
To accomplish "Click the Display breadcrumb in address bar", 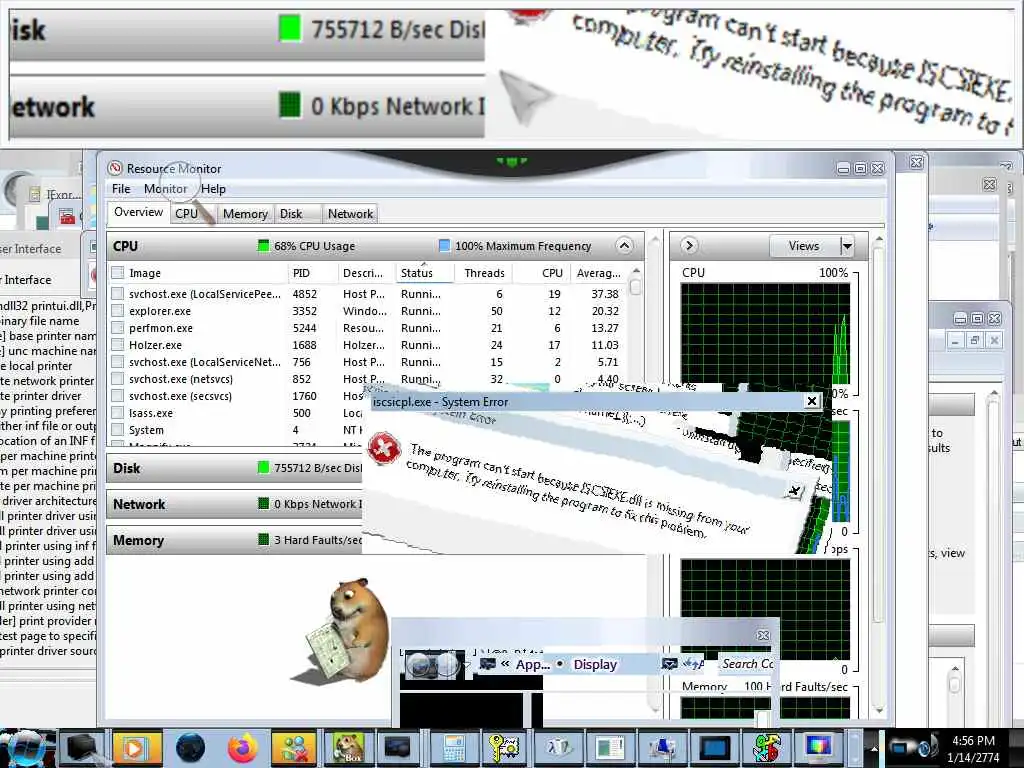I will [x=595, y=664].
